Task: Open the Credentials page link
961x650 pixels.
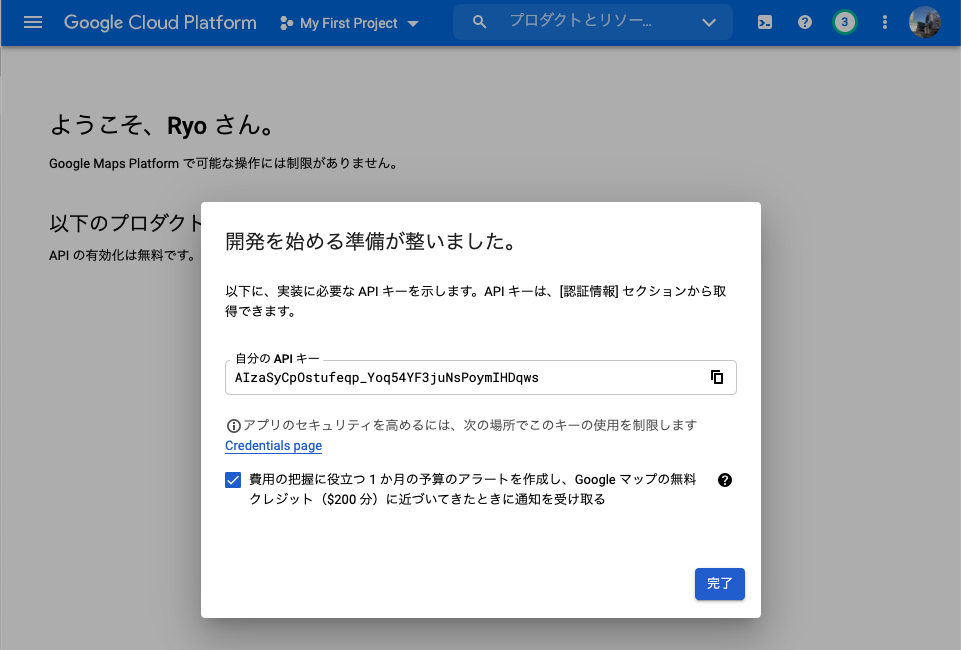Action: 273,446
